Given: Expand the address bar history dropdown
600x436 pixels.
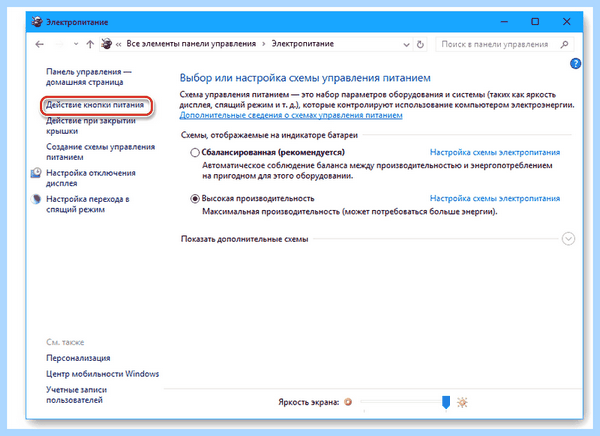Looking at the screenshot, I should (x=406, y=45).
